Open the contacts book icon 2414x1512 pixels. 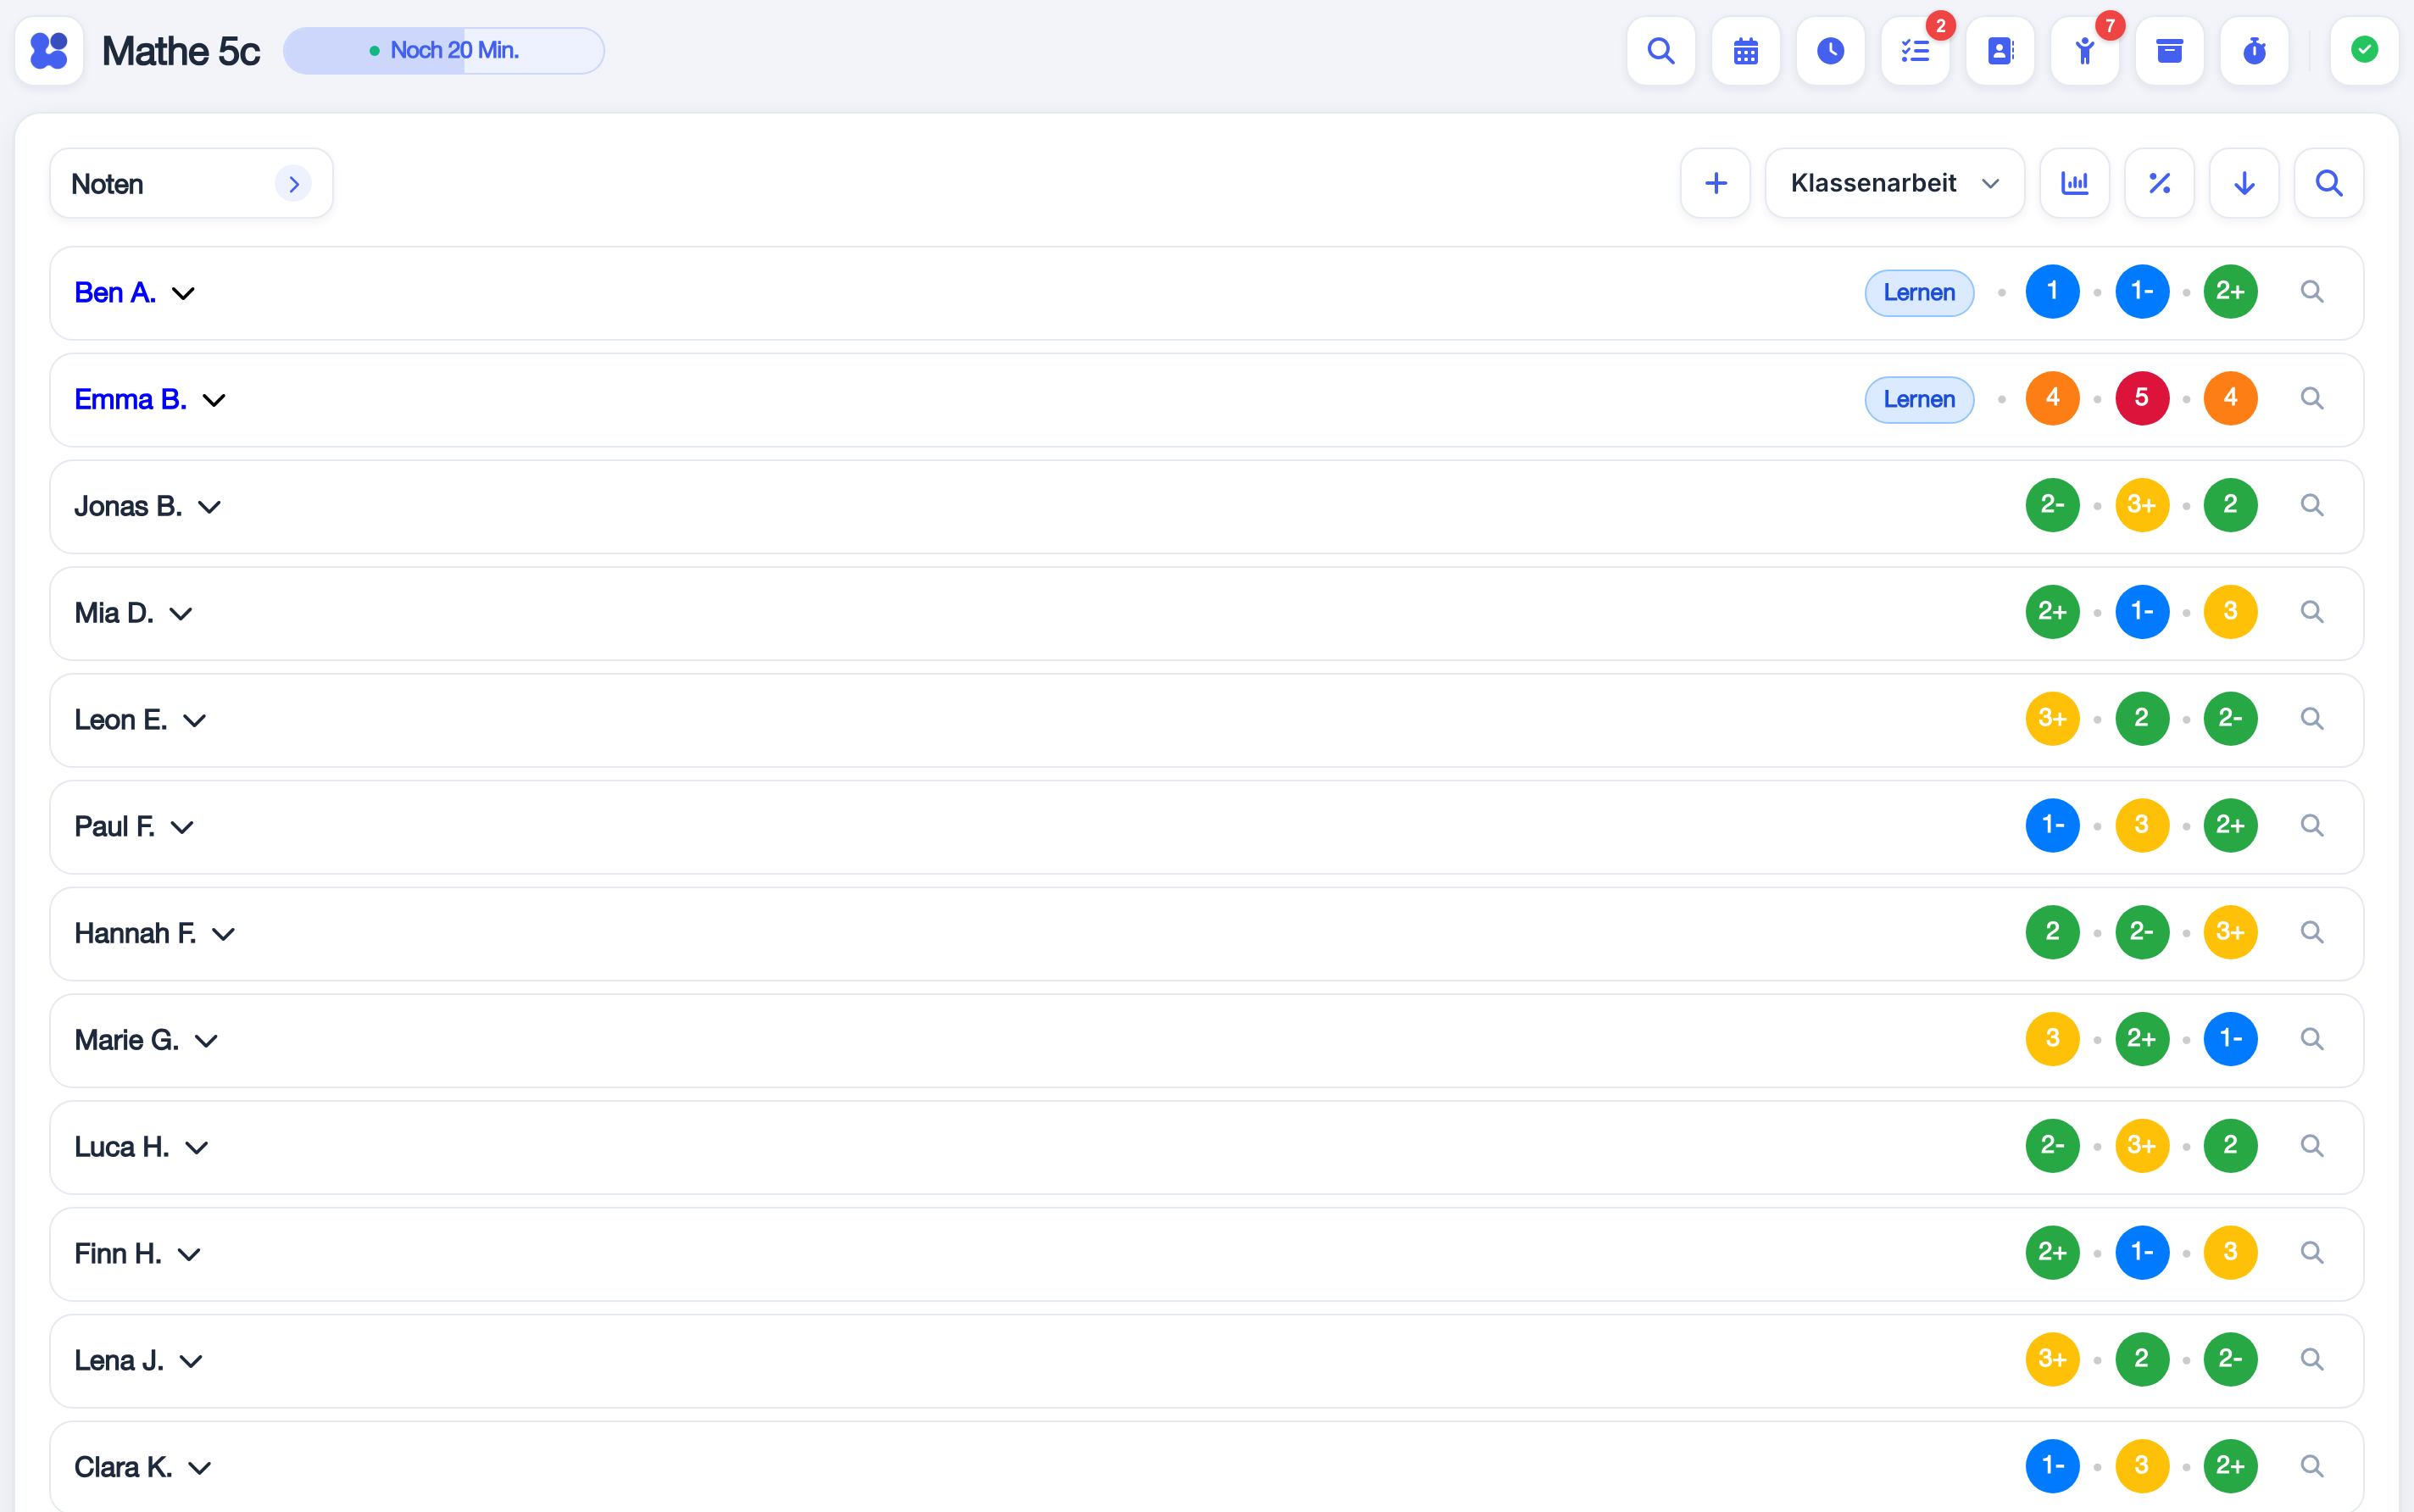click(x=2000, y=50)
